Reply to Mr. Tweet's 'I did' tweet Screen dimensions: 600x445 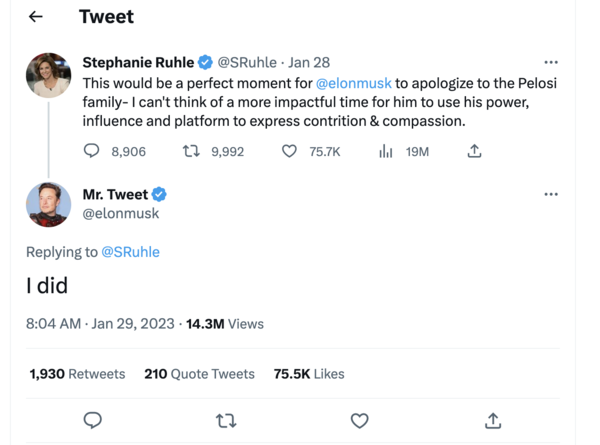(x=92, y=420)
